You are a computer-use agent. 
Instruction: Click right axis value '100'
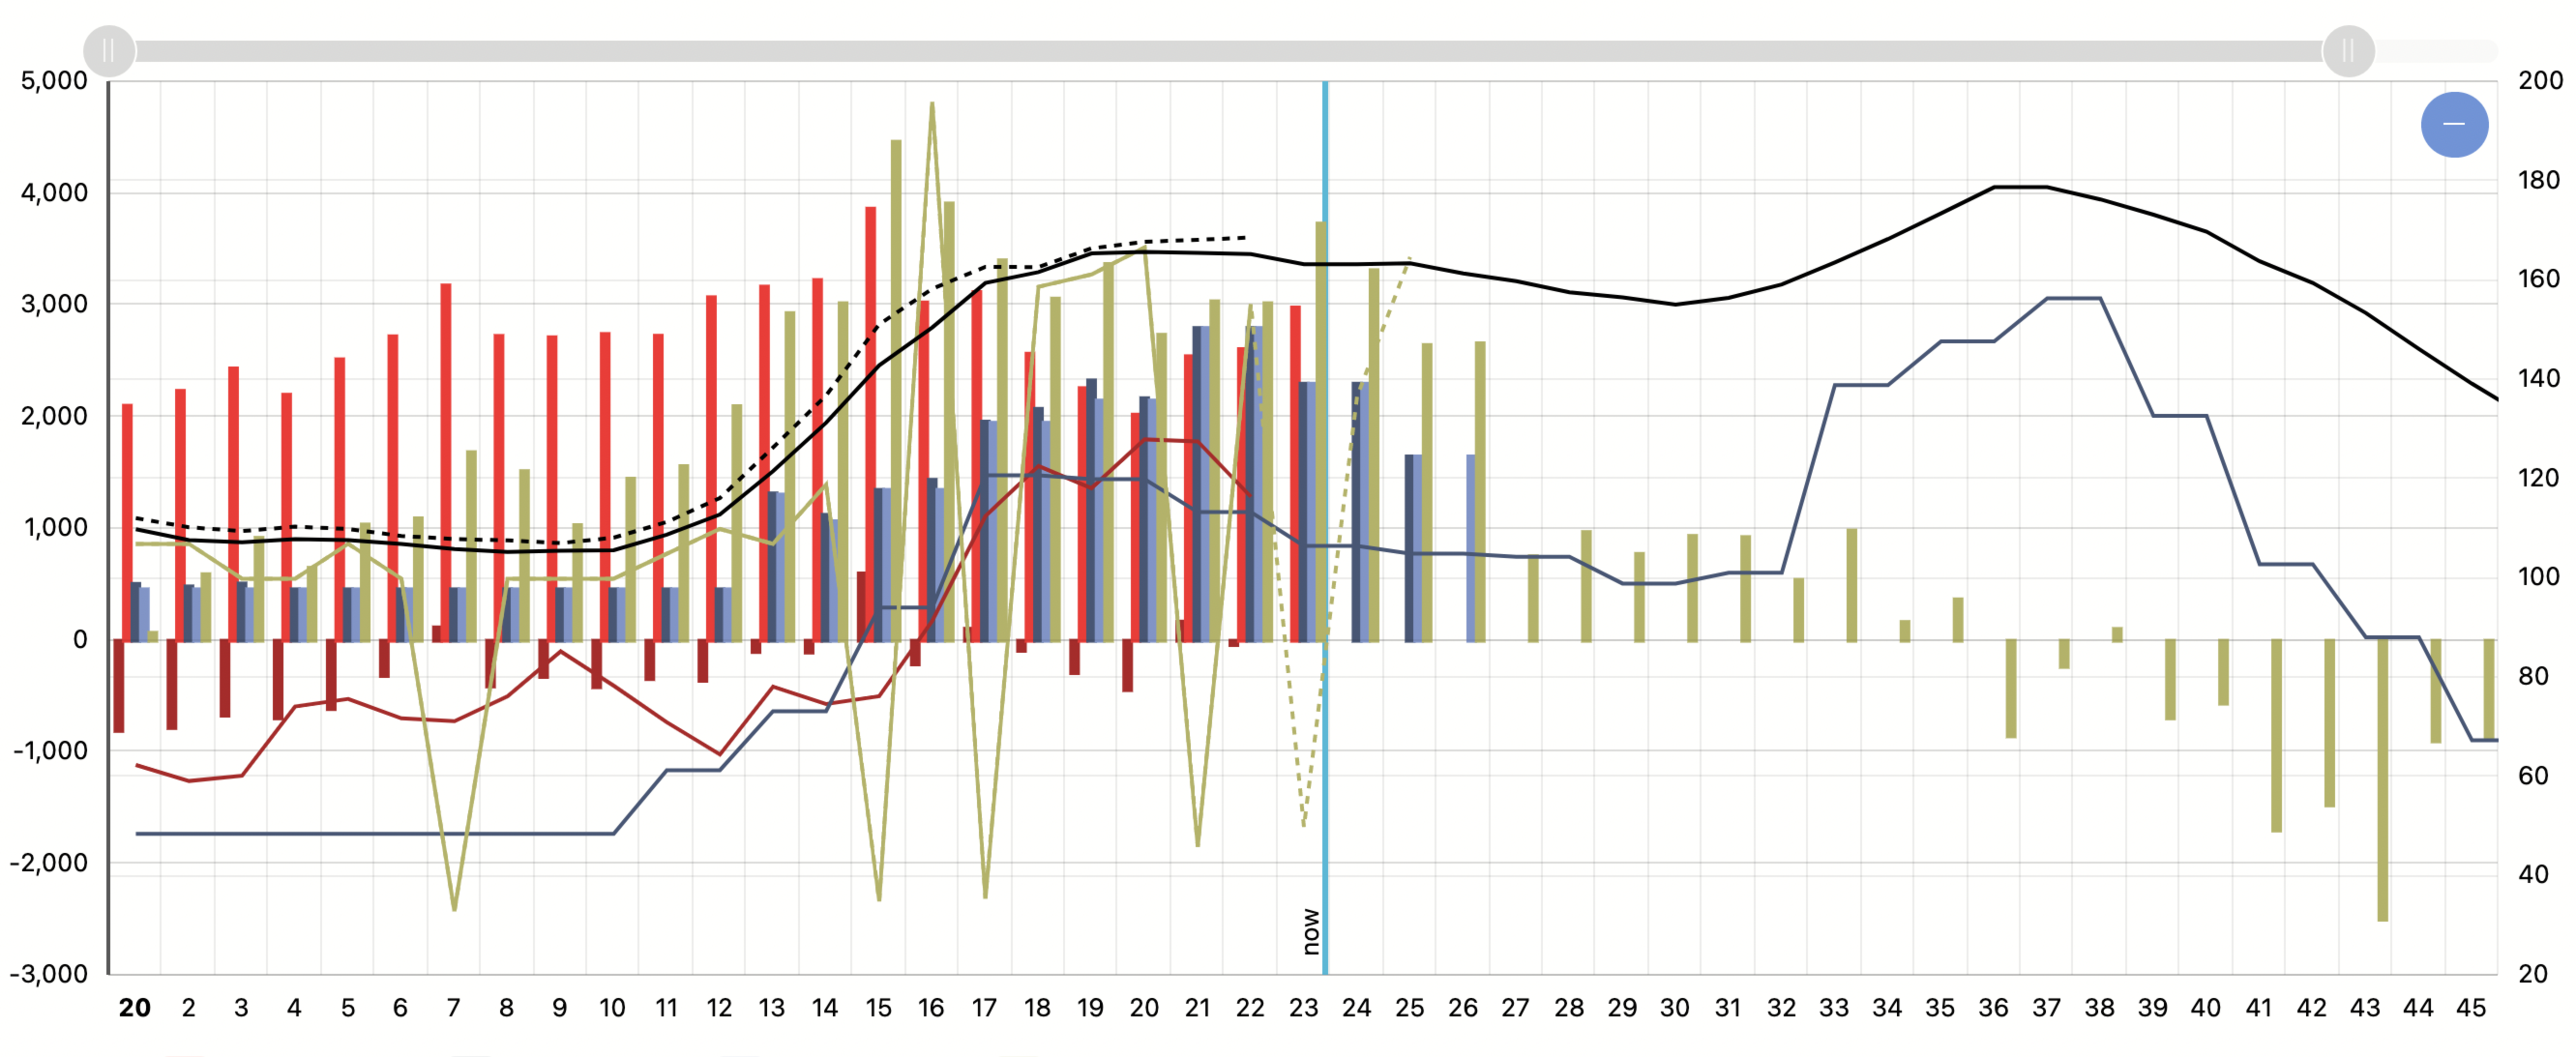2540,577
